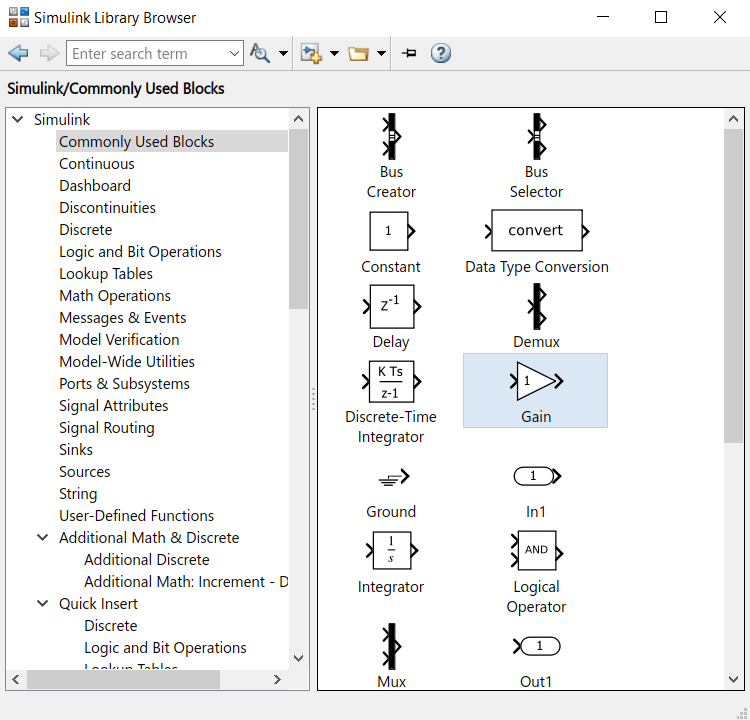
Task: Open the String library
Action: (x=78, y=493)
